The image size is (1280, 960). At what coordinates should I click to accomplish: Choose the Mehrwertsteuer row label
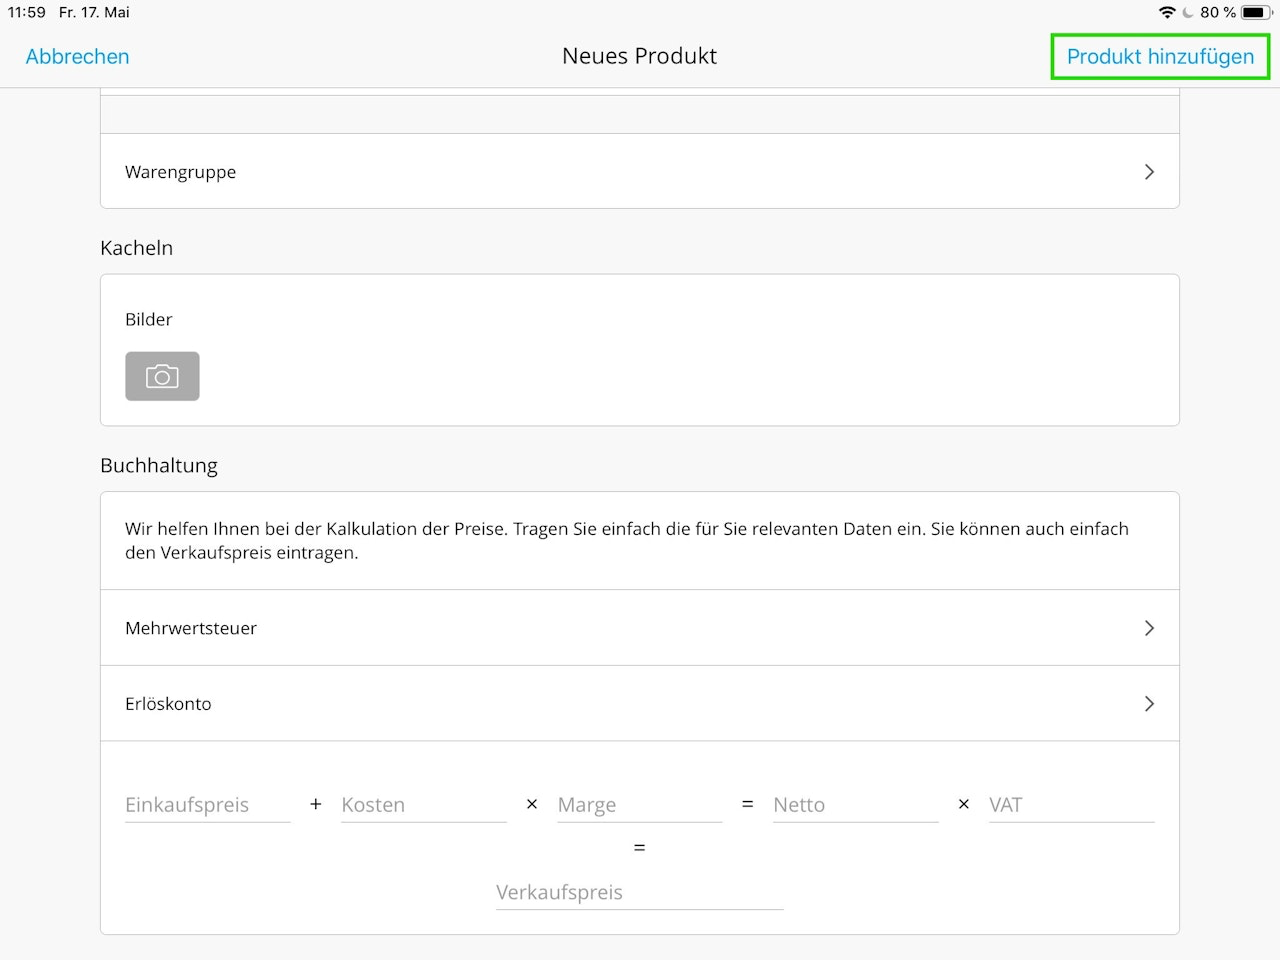click(x=191, y=628)
